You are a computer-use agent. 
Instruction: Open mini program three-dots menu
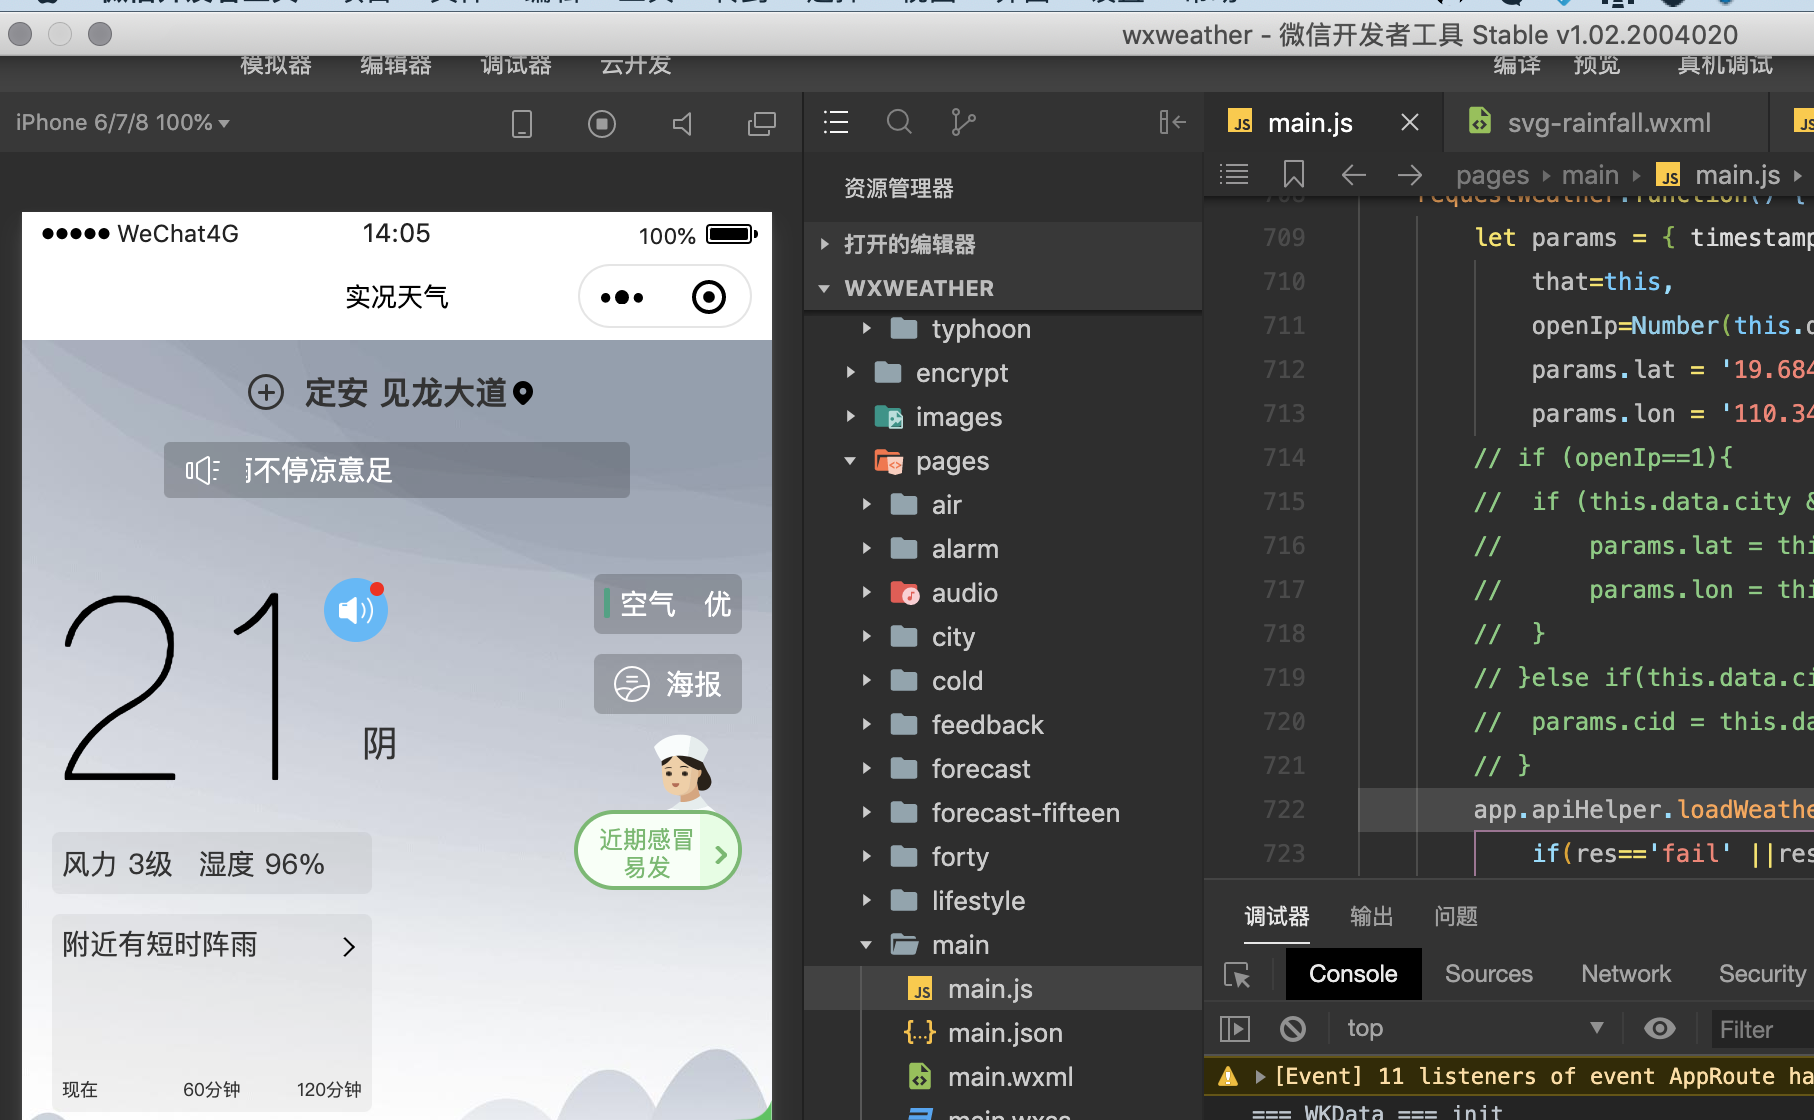point(622,297)
